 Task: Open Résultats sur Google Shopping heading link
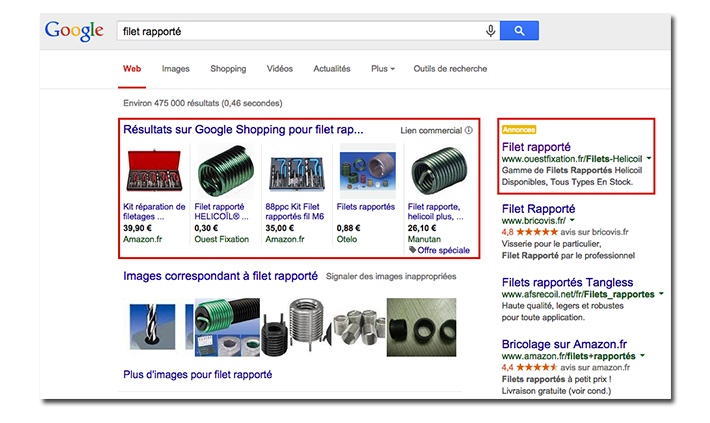pyautogui.click(x=243, y=130)
